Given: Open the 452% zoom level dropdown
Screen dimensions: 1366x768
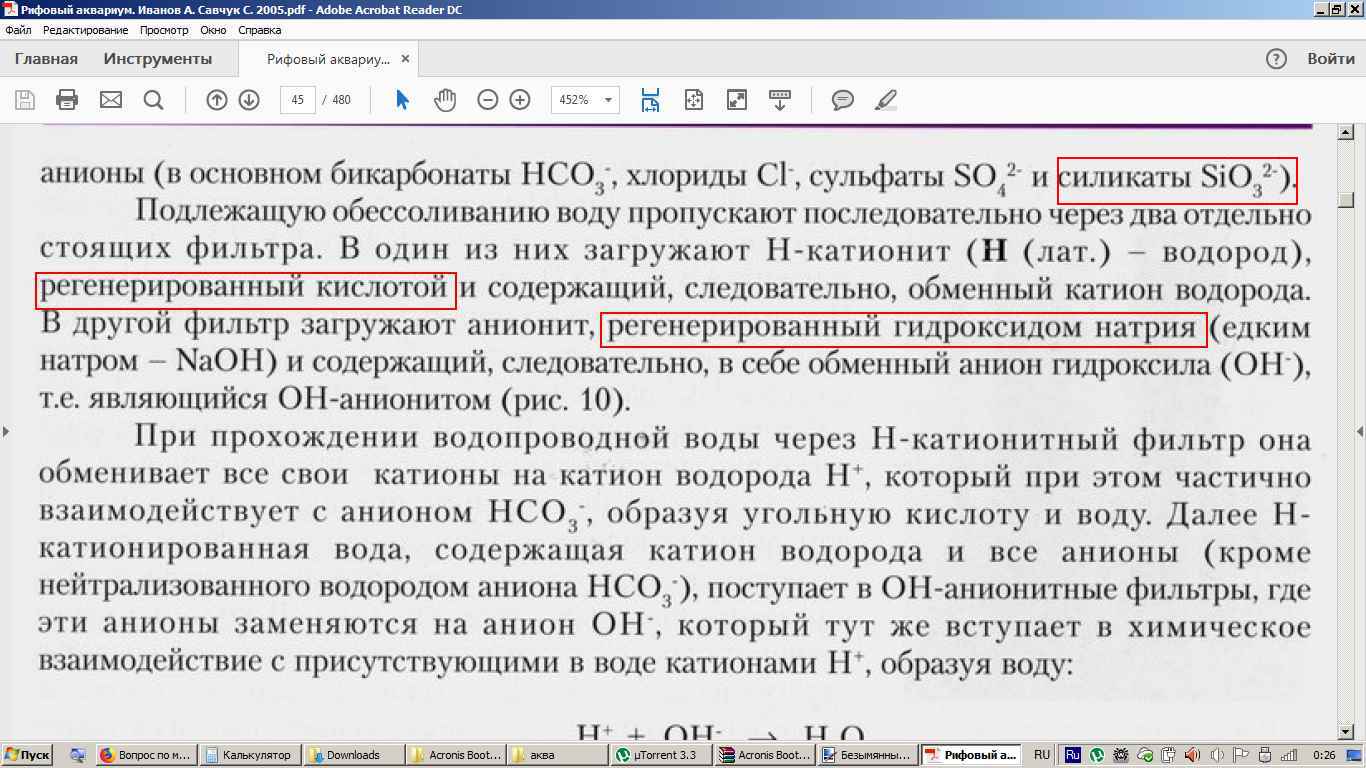Looking at the screenshot, I should (x=607, y=100).
